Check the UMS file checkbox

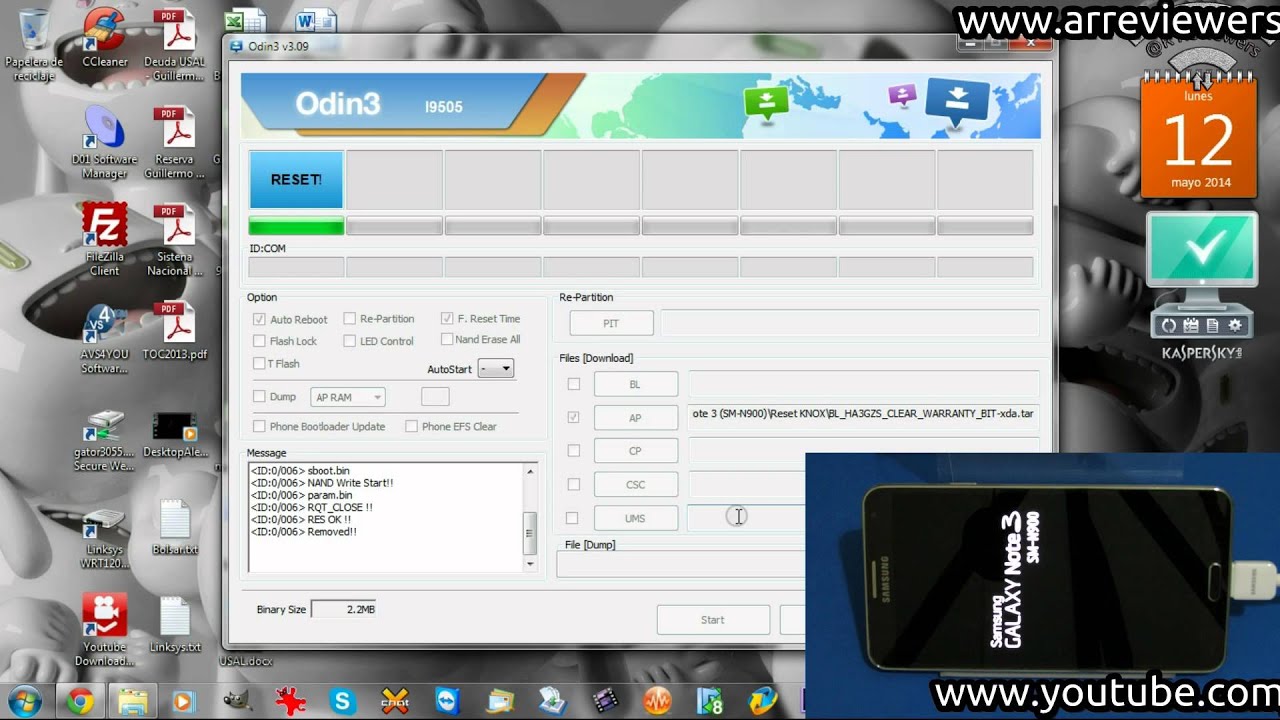573,518
